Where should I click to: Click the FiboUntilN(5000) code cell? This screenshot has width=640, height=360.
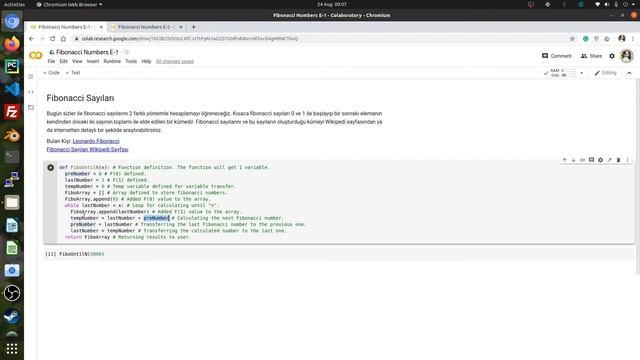pyautogui.click(x=339, y=254)
